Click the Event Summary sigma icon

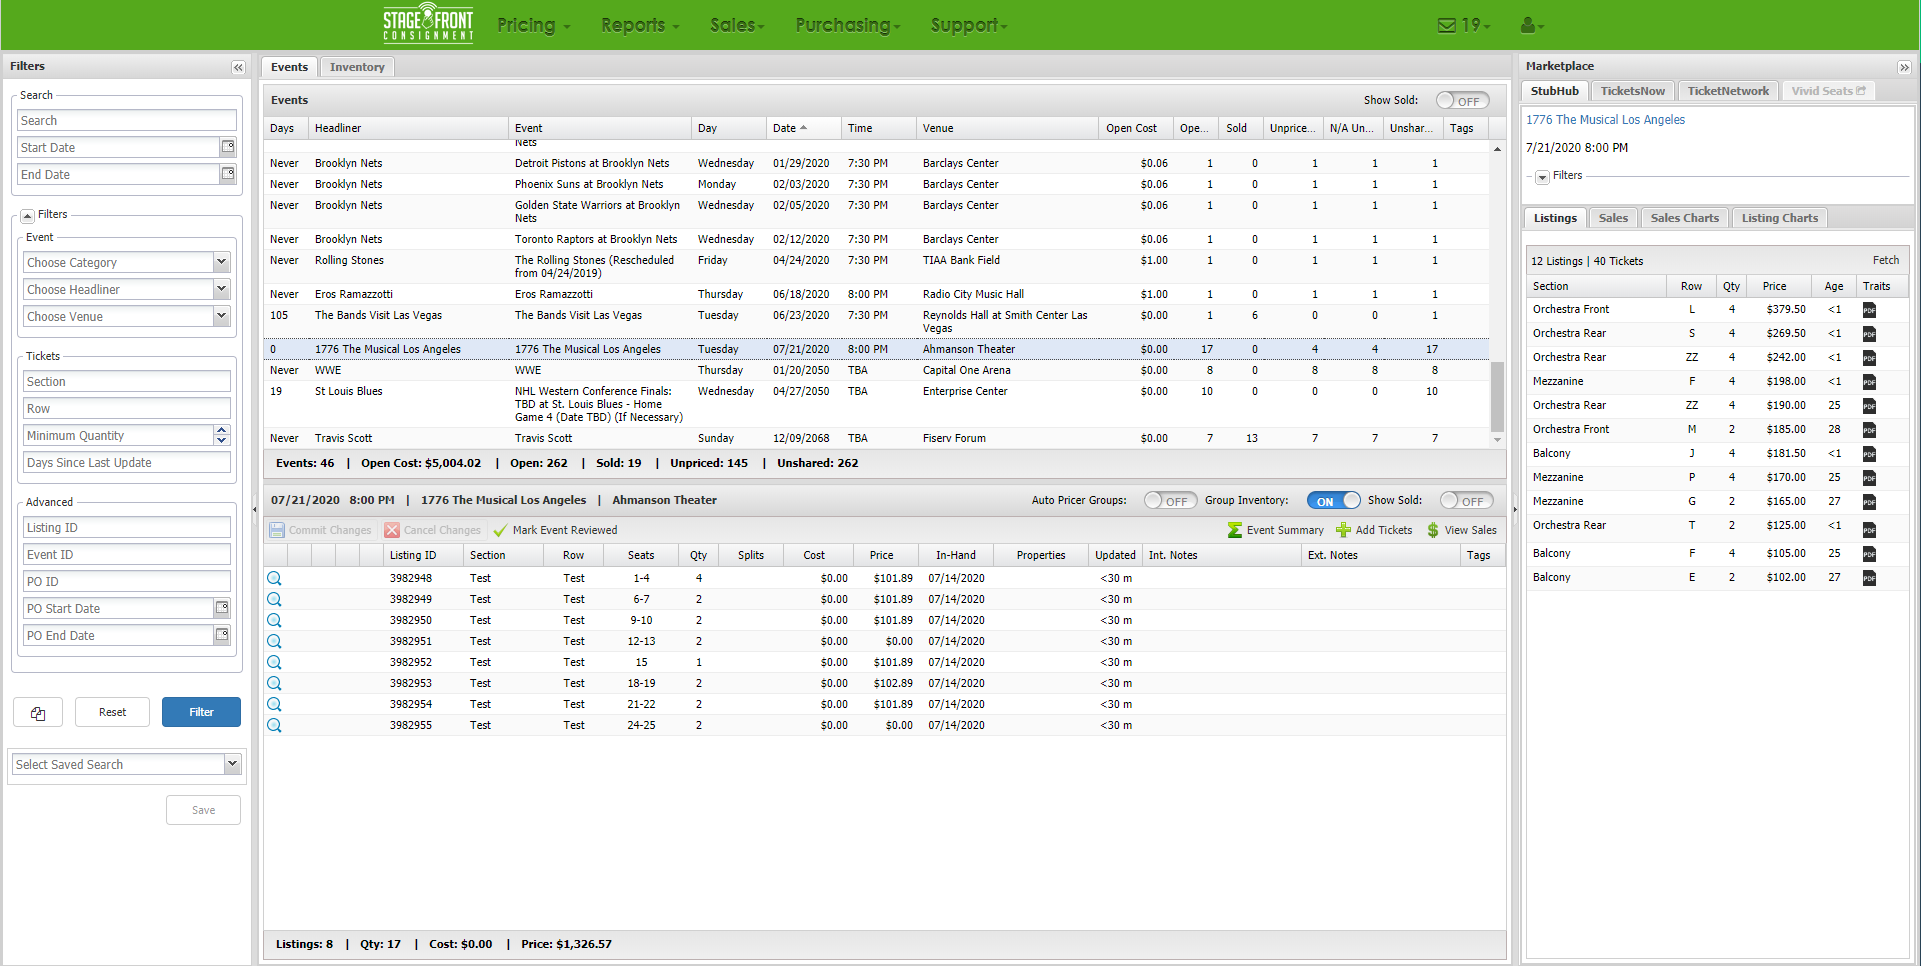coord(1235,530)
